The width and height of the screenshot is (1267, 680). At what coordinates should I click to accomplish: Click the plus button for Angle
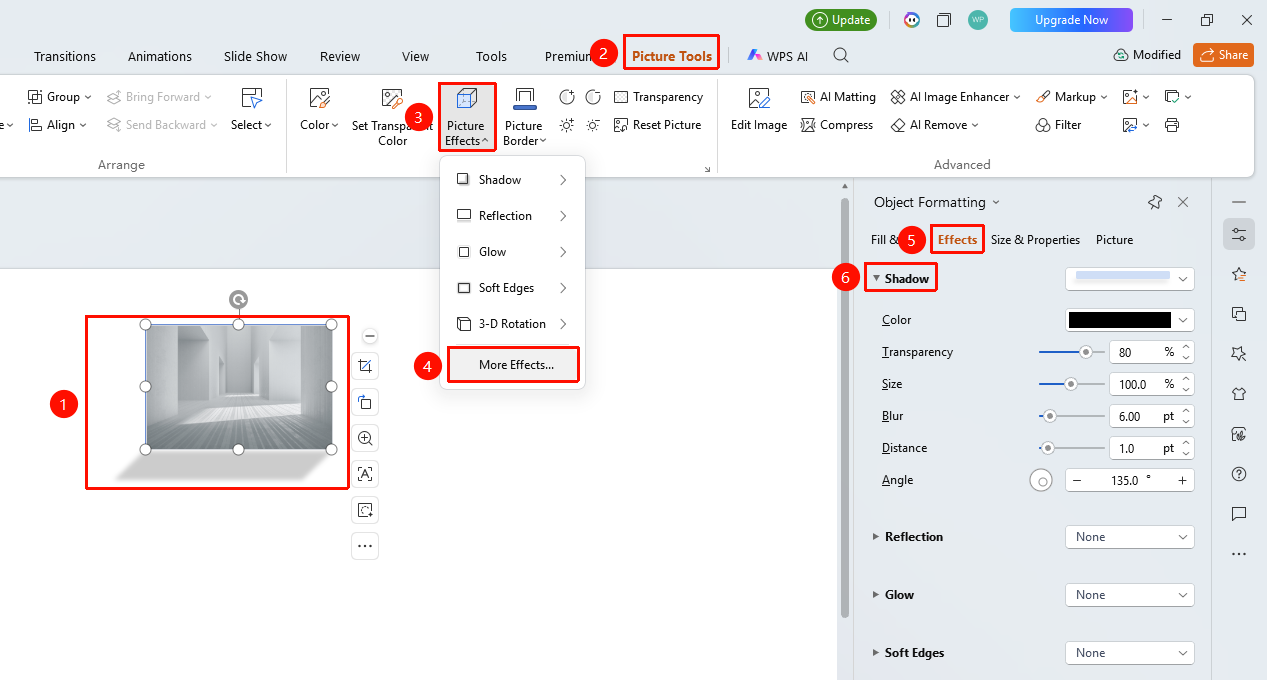point(1182,480)
